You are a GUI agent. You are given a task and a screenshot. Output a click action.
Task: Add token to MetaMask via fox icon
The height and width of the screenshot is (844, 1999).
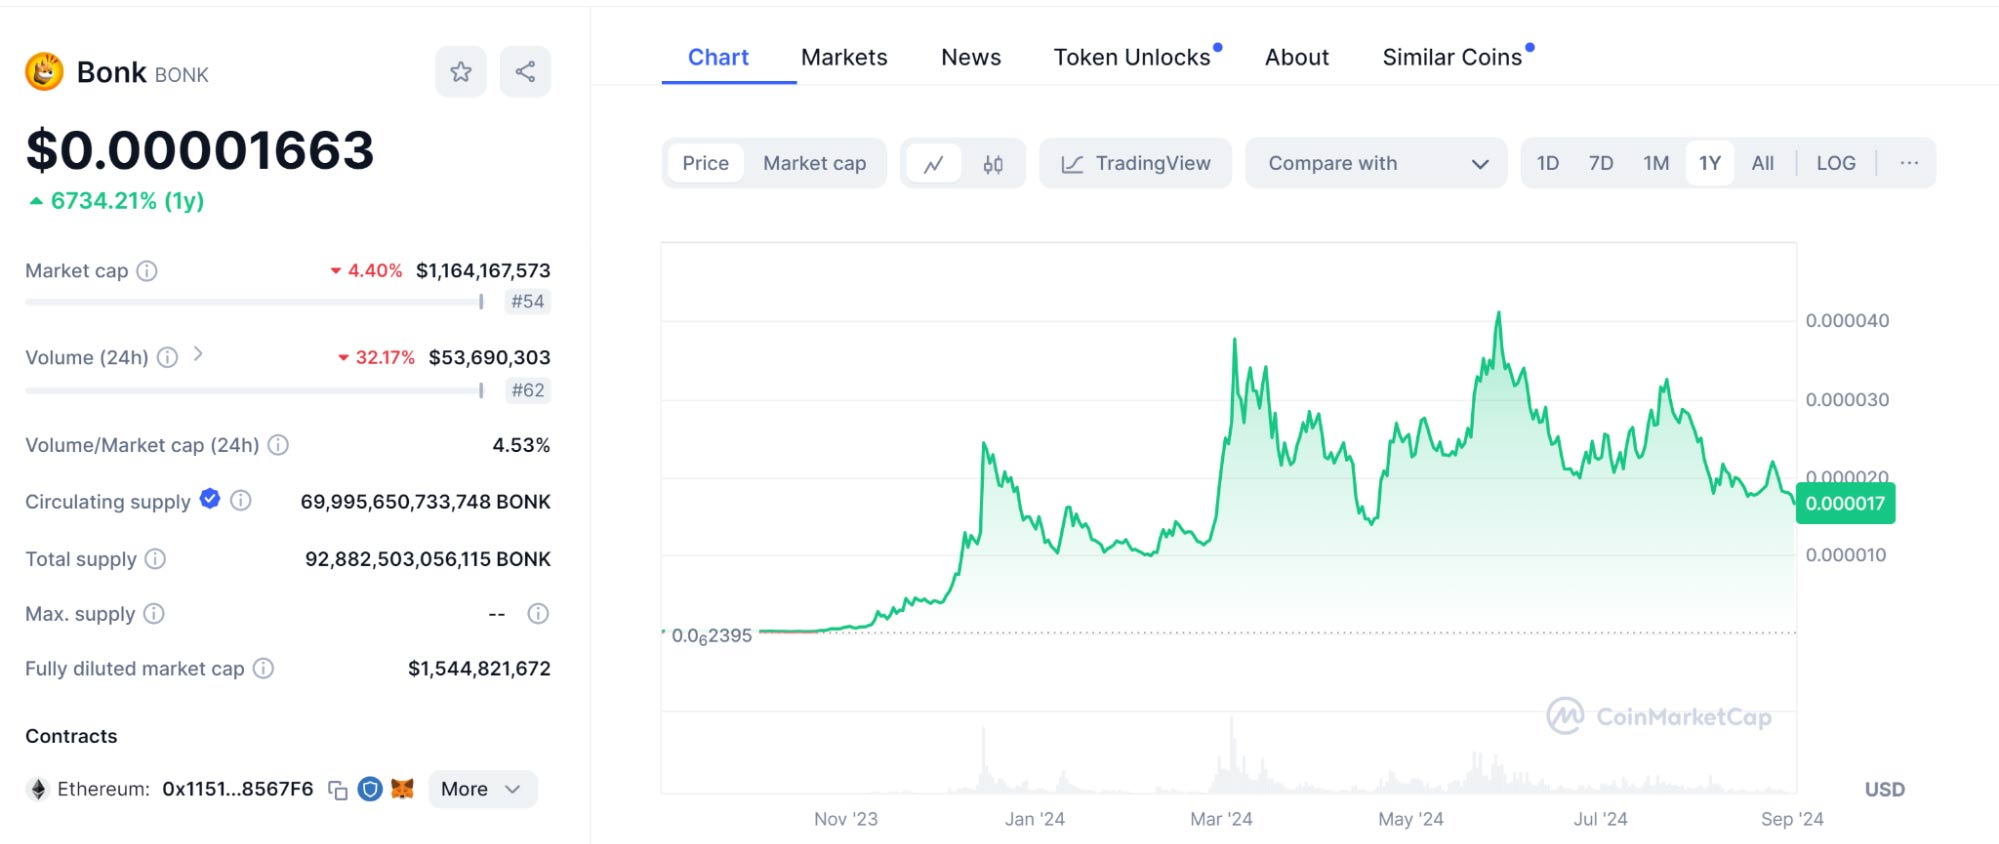coord(402,789)
